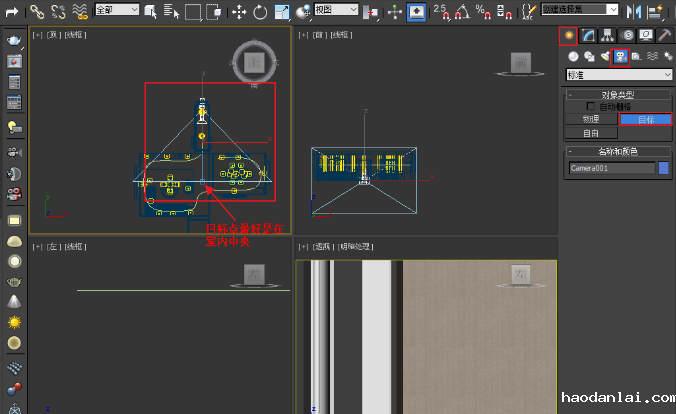Viewport: 676px width, 414px height.
Task: Click the Redo arrow icon
Action: tap(12, 12)
